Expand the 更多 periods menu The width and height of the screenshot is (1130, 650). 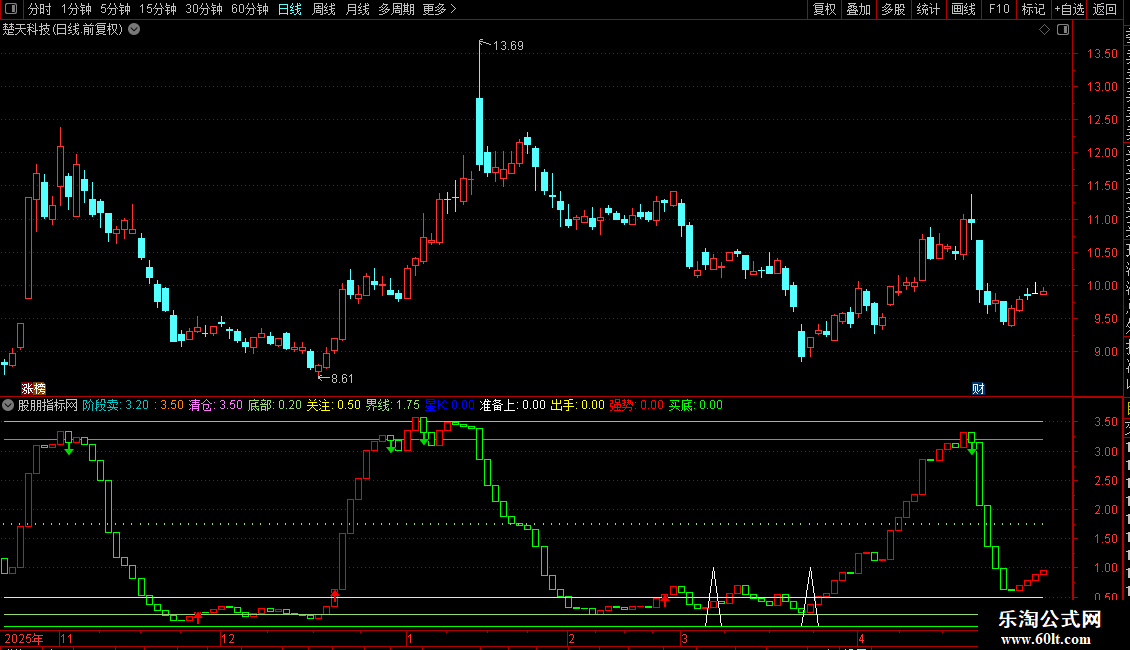440,9
